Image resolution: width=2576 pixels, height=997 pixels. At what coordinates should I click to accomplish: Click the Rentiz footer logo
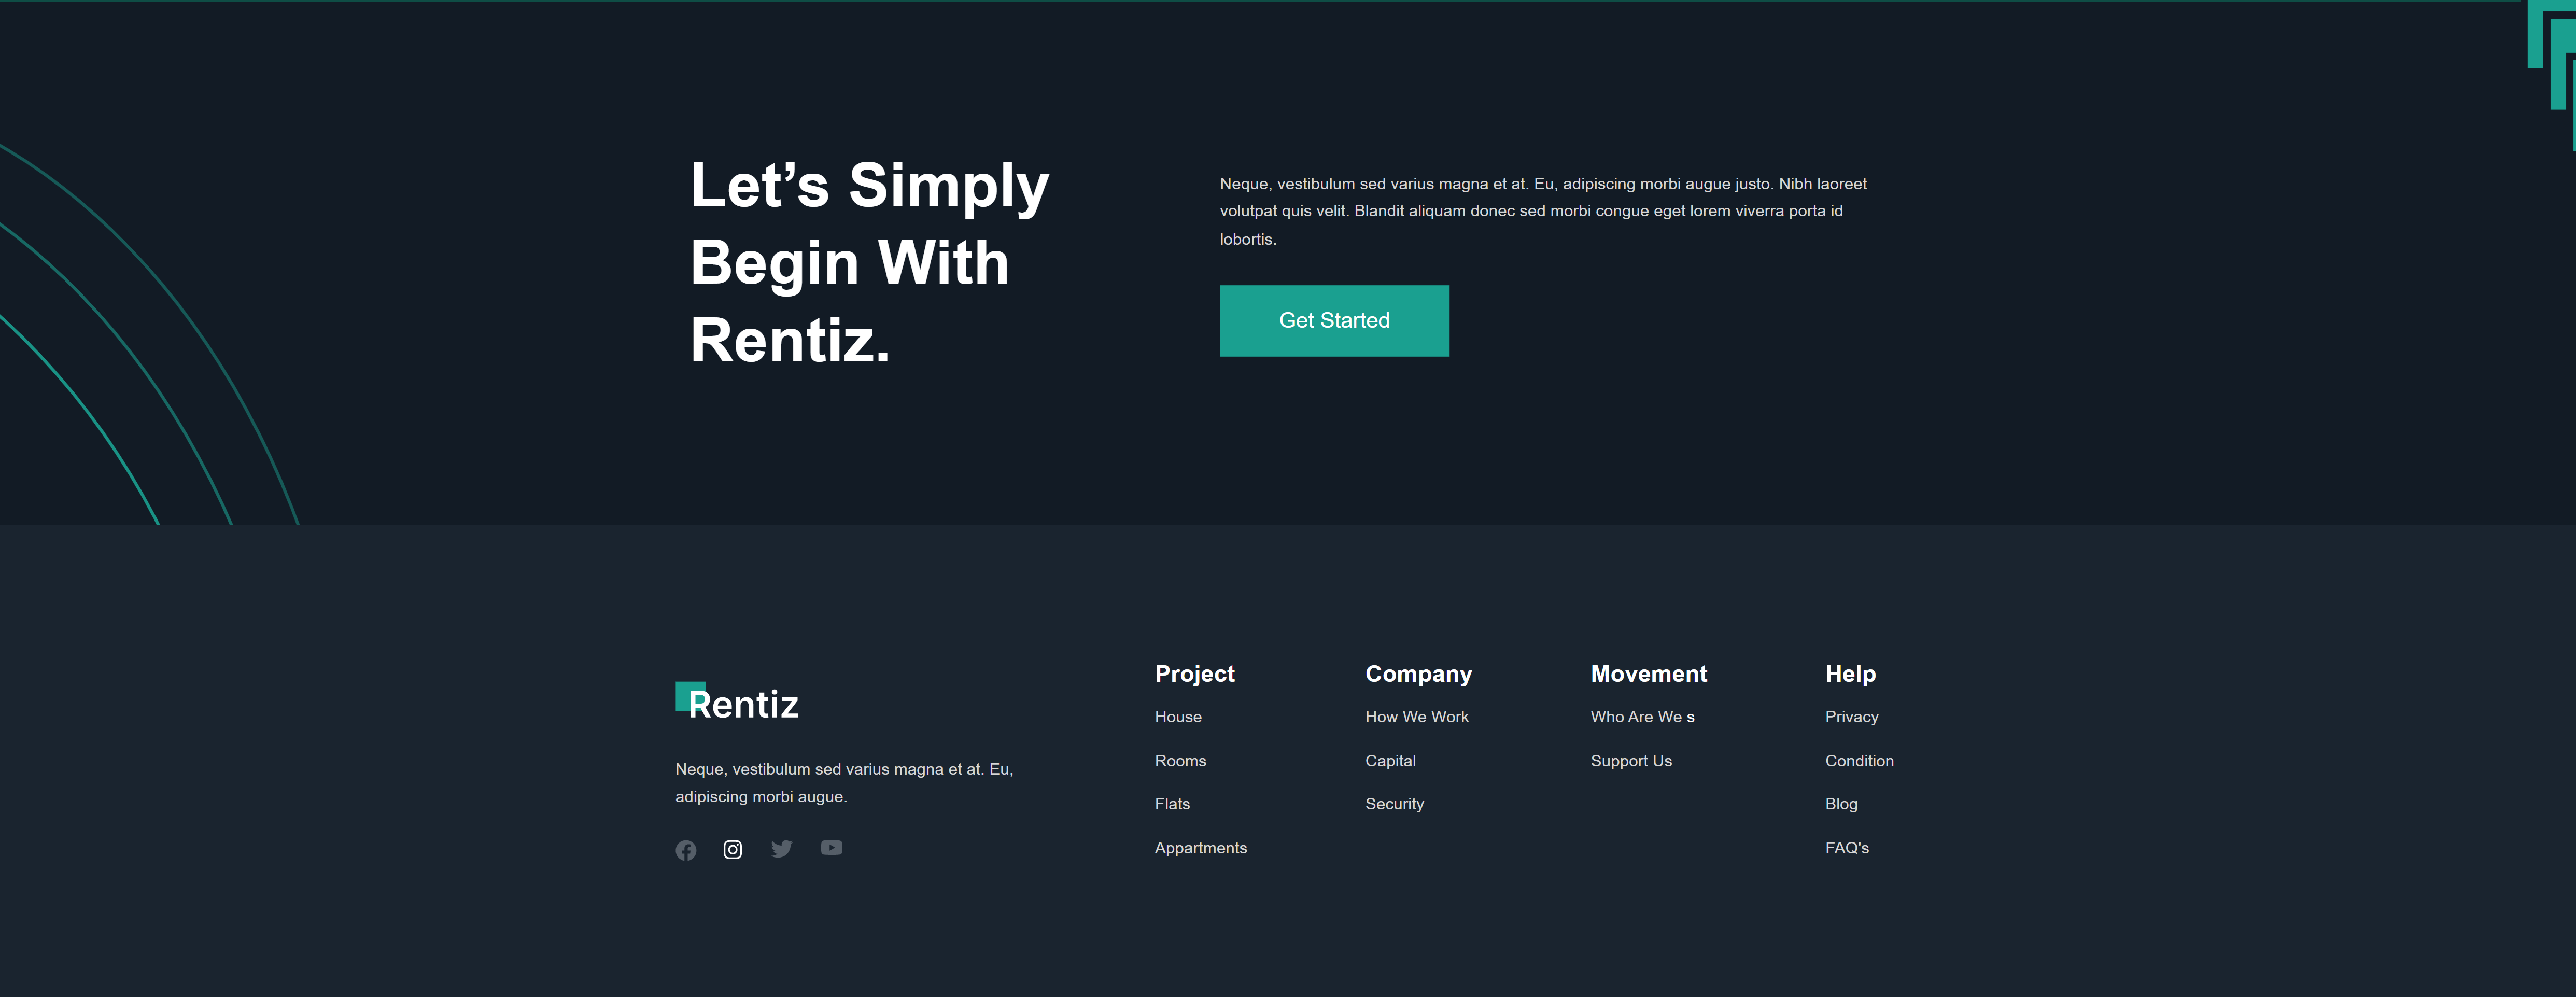tap(737, 702)
